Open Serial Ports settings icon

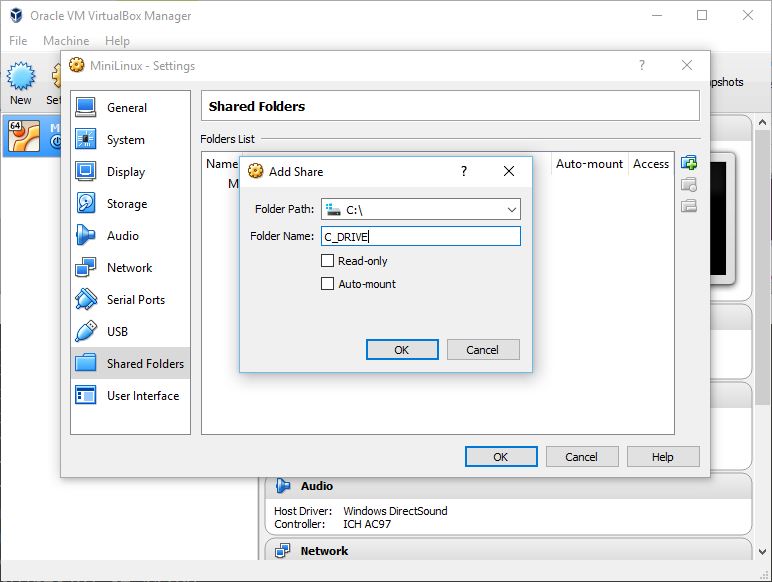(x=86, y=299)
